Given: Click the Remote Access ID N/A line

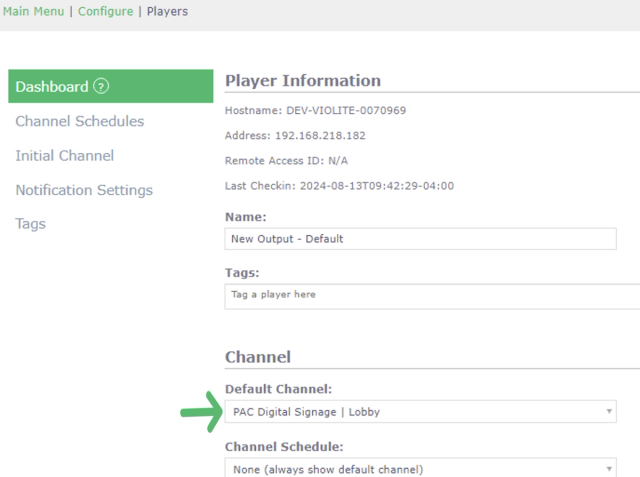Looking at the screenshot, I should pos(287,161).
